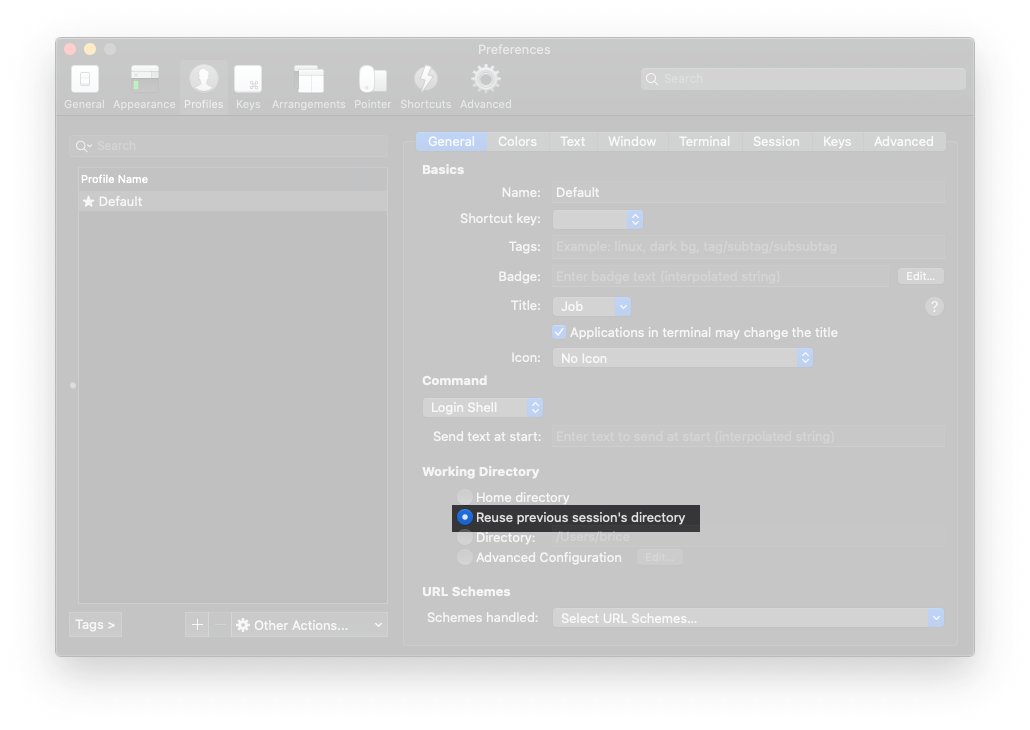Screen dimensions: 1030x730
Task: Click the Preferences search field at top
Action: [x=803, y=79]
